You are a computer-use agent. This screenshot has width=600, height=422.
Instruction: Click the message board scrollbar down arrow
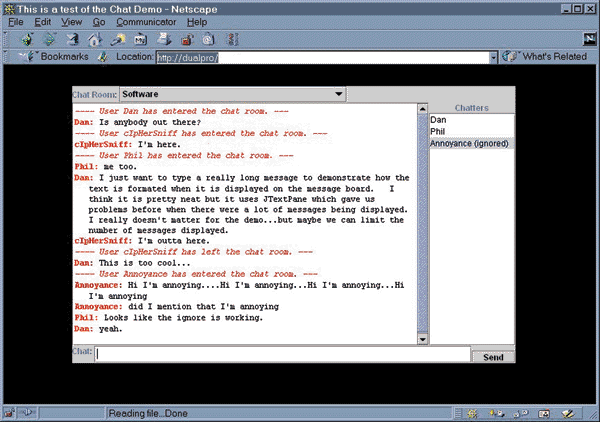pos(421,340)
